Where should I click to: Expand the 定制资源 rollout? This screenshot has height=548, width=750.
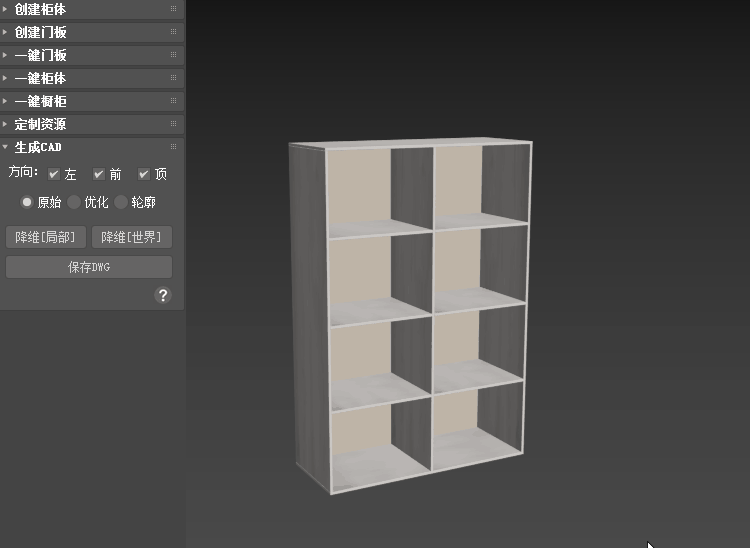(x=92, y=124)
